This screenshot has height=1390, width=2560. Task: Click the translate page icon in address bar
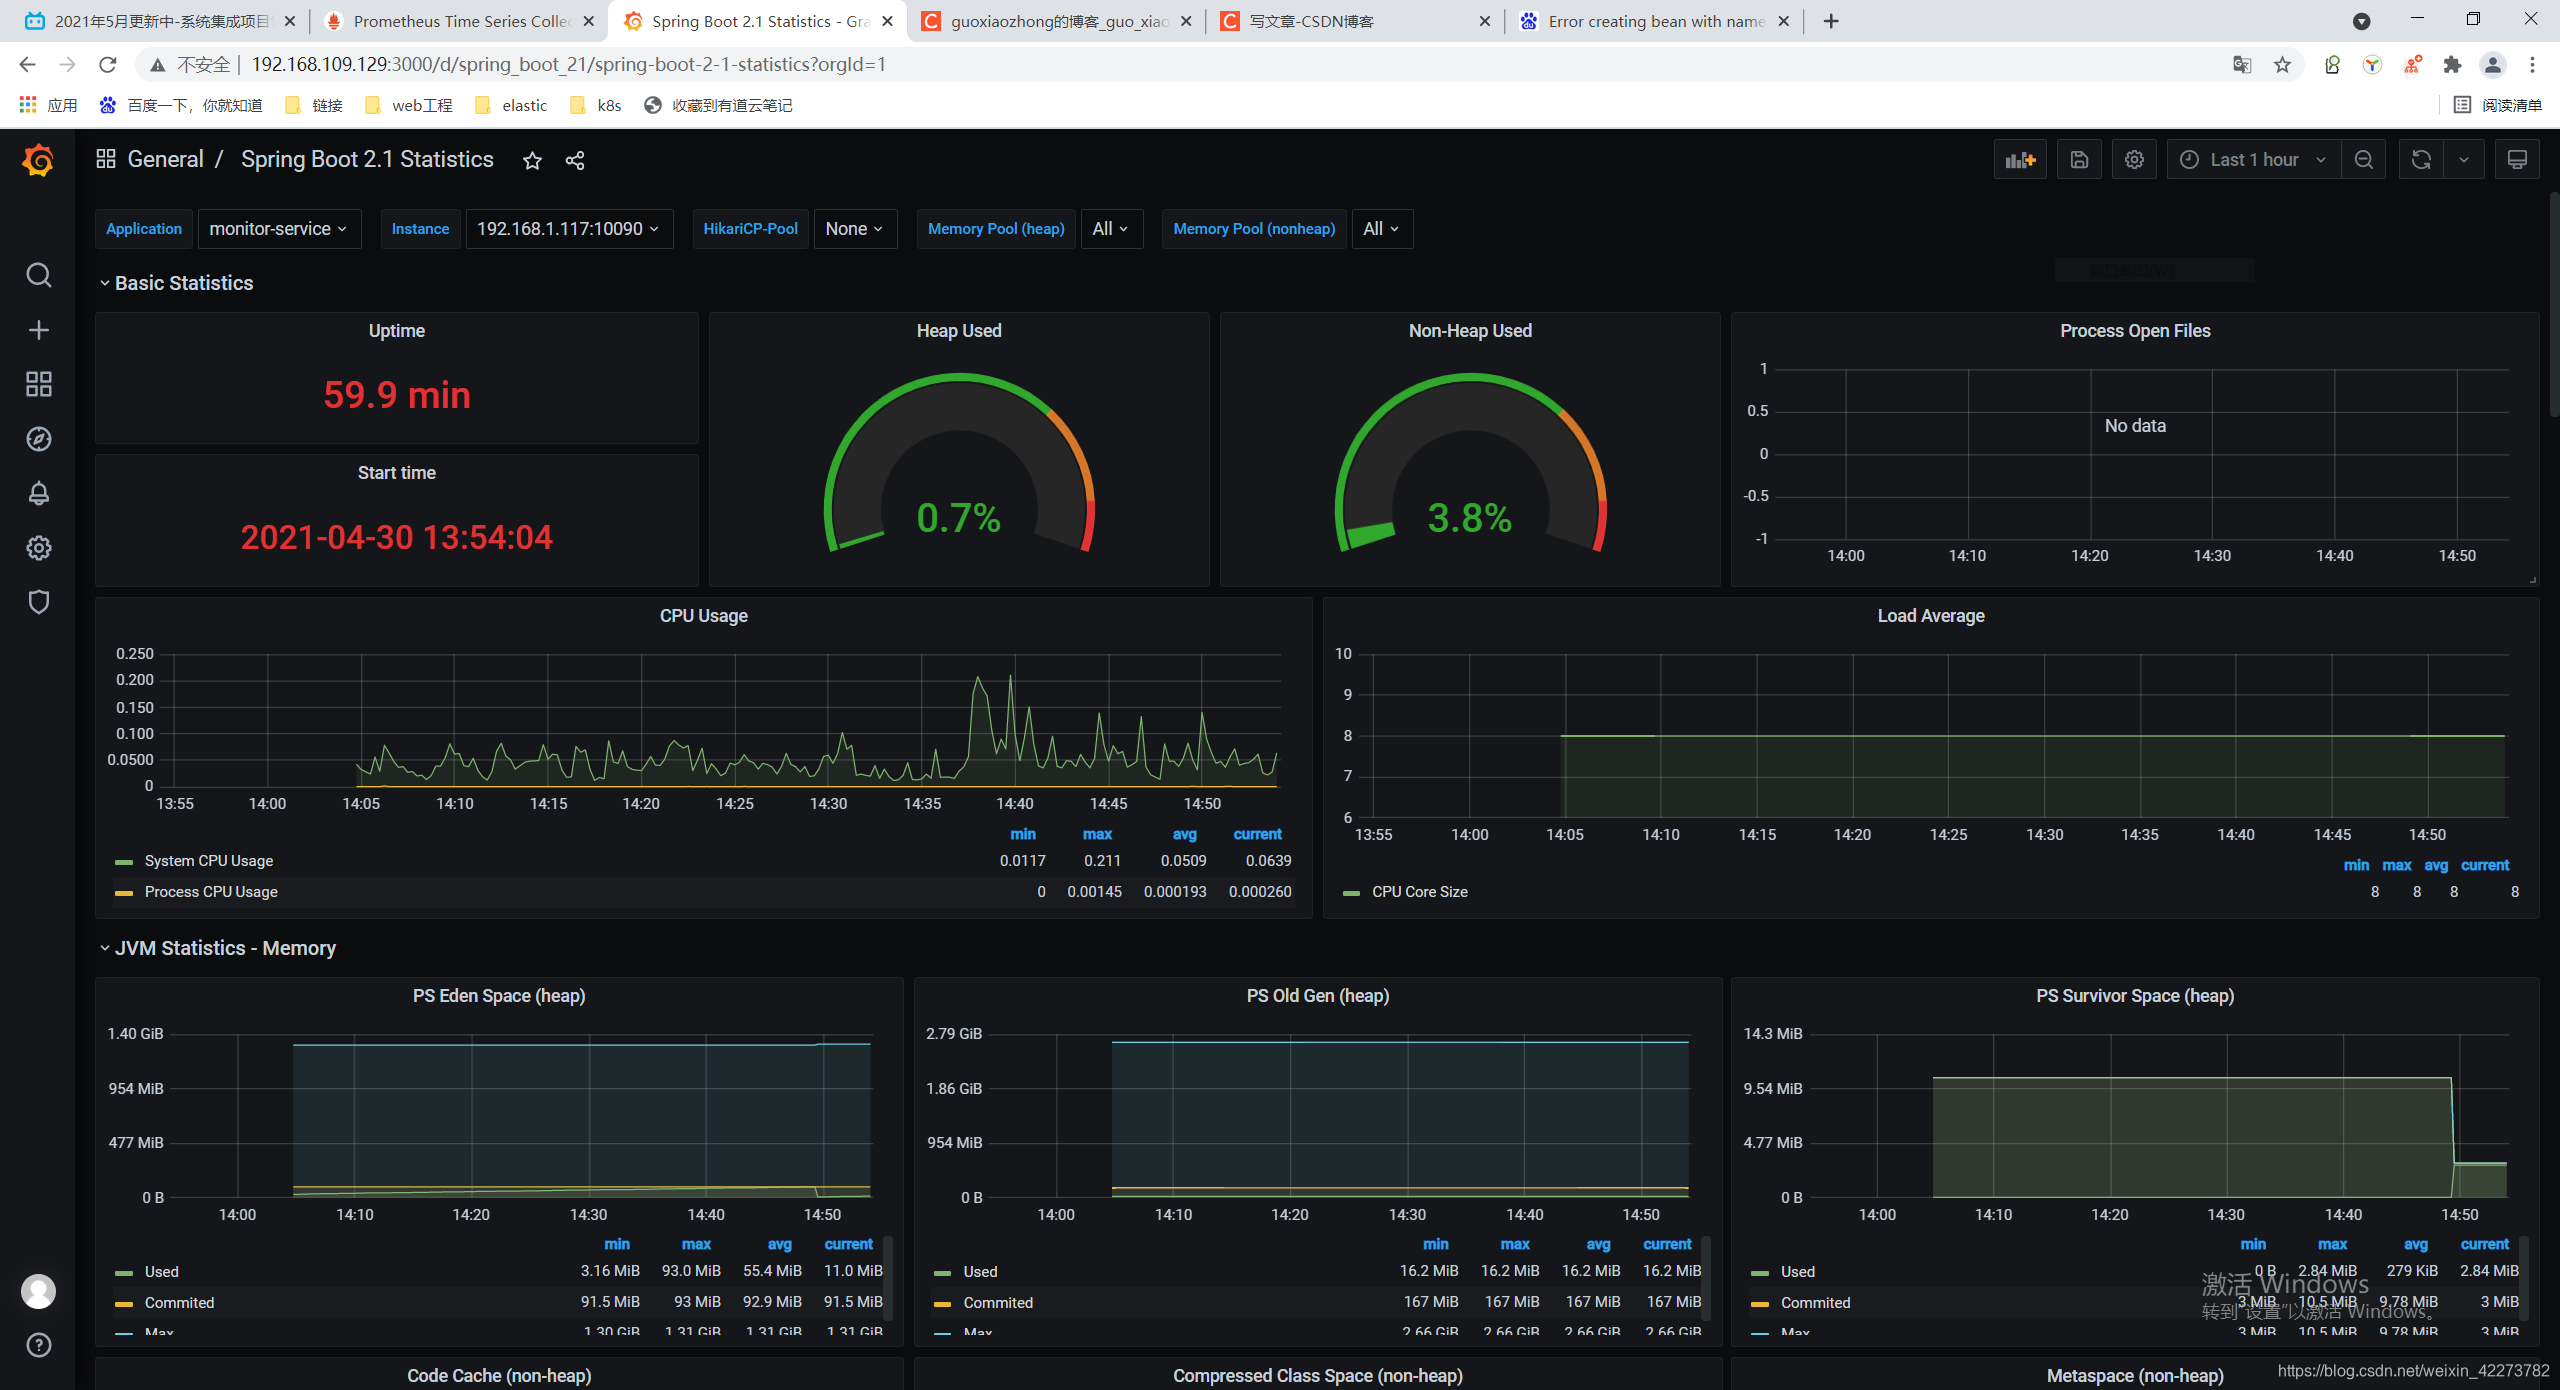2242,65
